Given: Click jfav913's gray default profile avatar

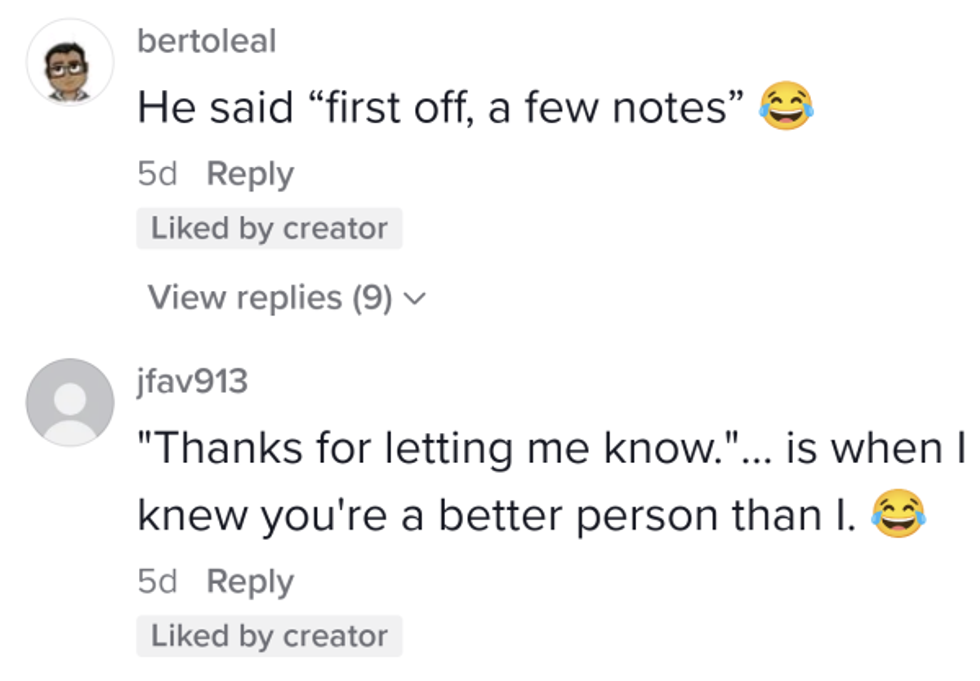Looking at the screenshot, I should pos(69,401).
